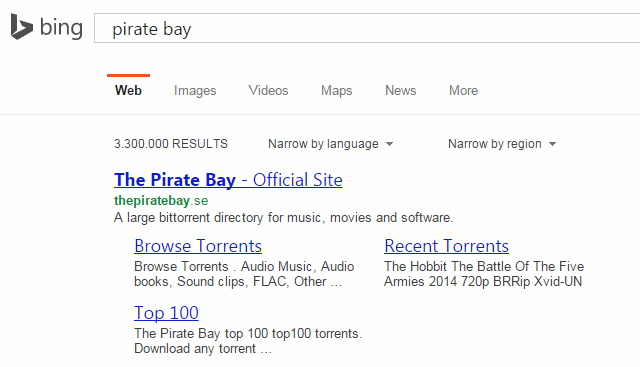
Task: Open The Pirate Bay - Official Site link
Action: tap(228, 180)
